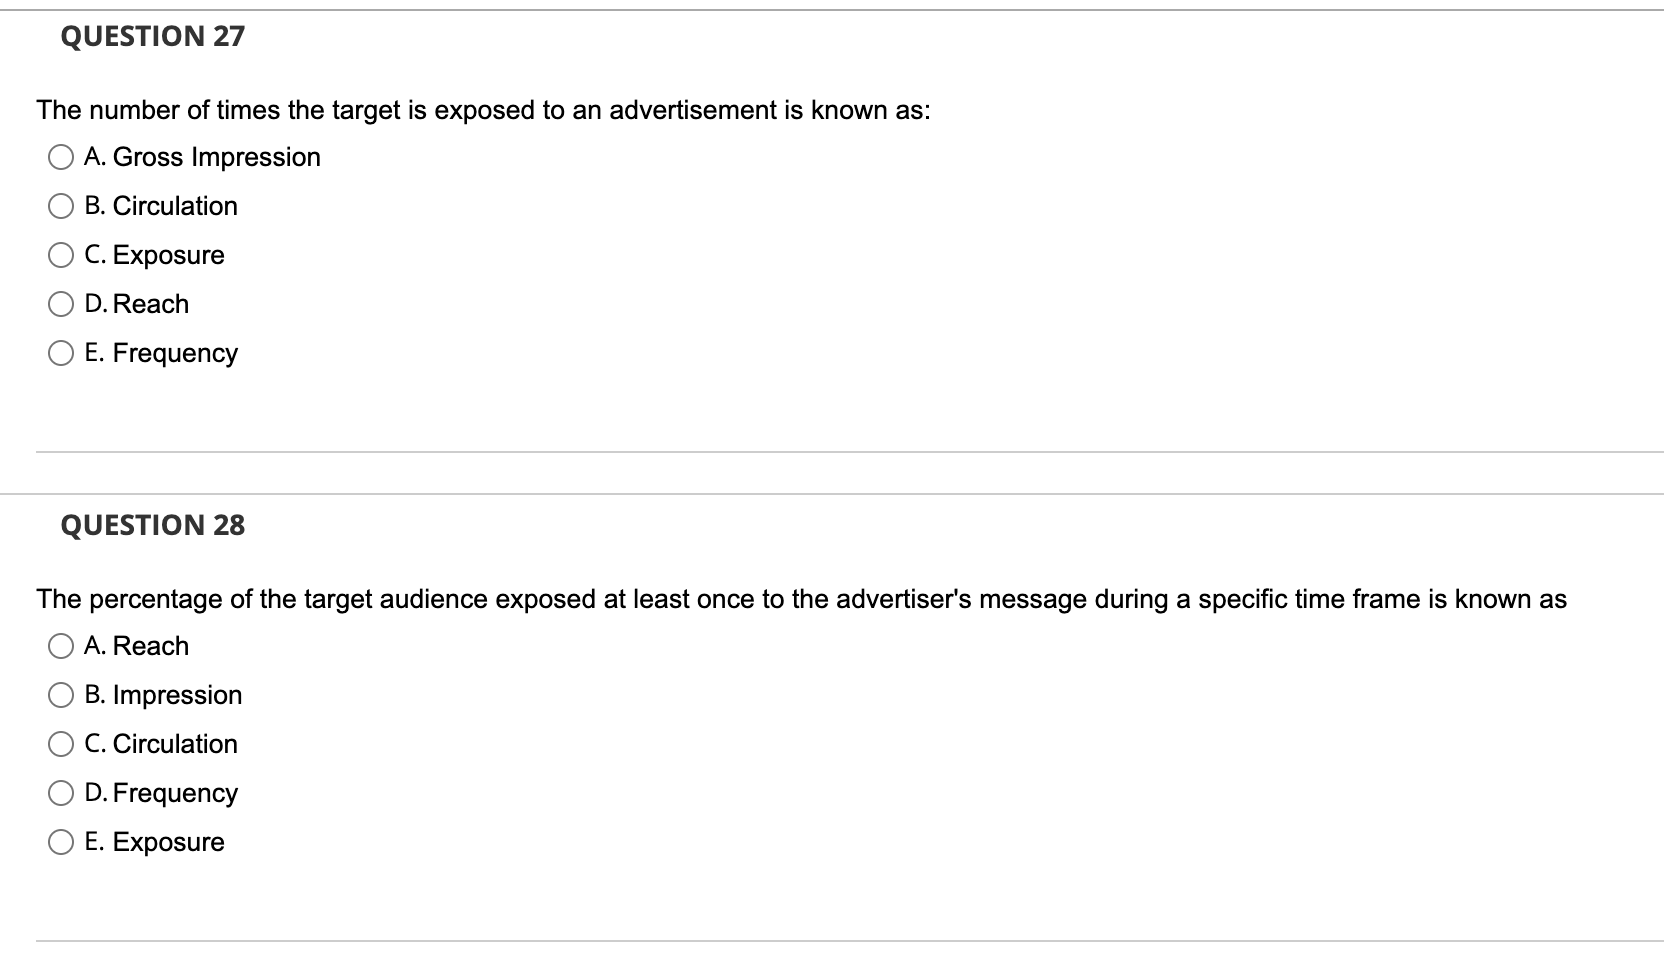Choose Circulation radio button in Question 27
The height and width of the screenshot is (958, 1664).
pos(61,207)
